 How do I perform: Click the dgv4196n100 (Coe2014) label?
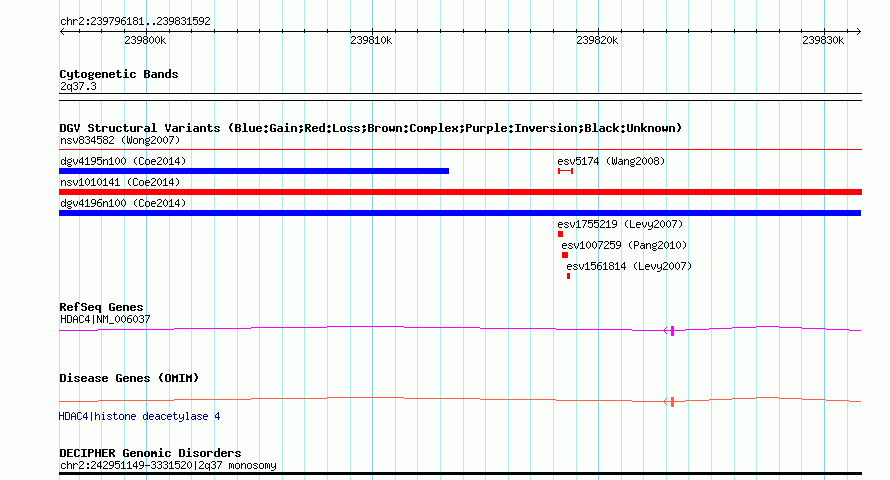point(123,203)
